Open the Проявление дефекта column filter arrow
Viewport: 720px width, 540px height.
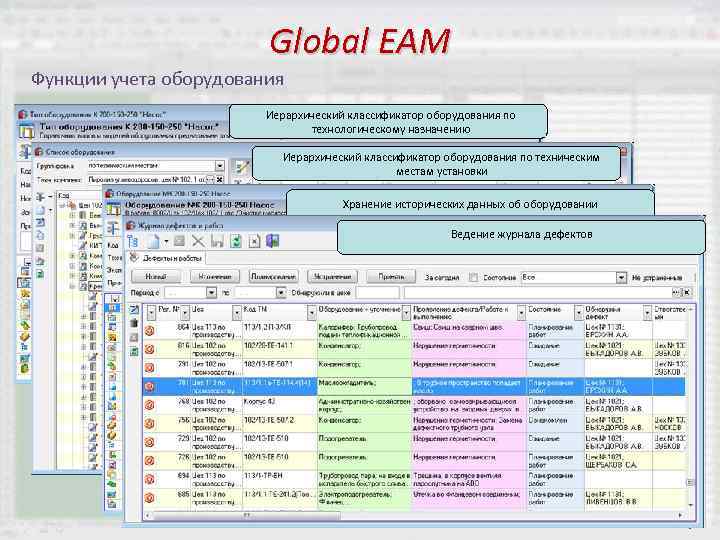(x=521, y=313)
